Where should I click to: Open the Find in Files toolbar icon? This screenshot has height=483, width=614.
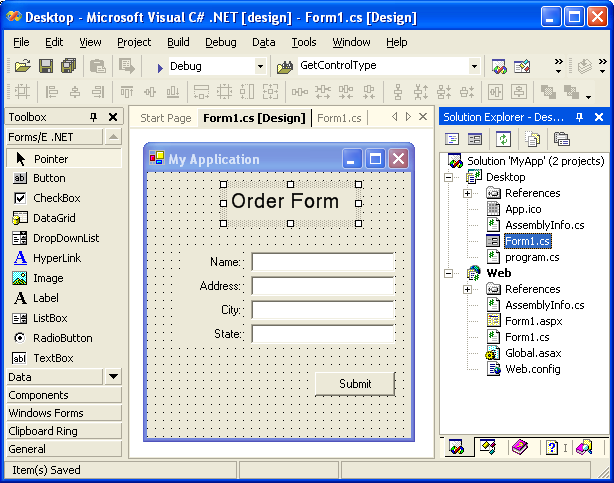[285, 67]
